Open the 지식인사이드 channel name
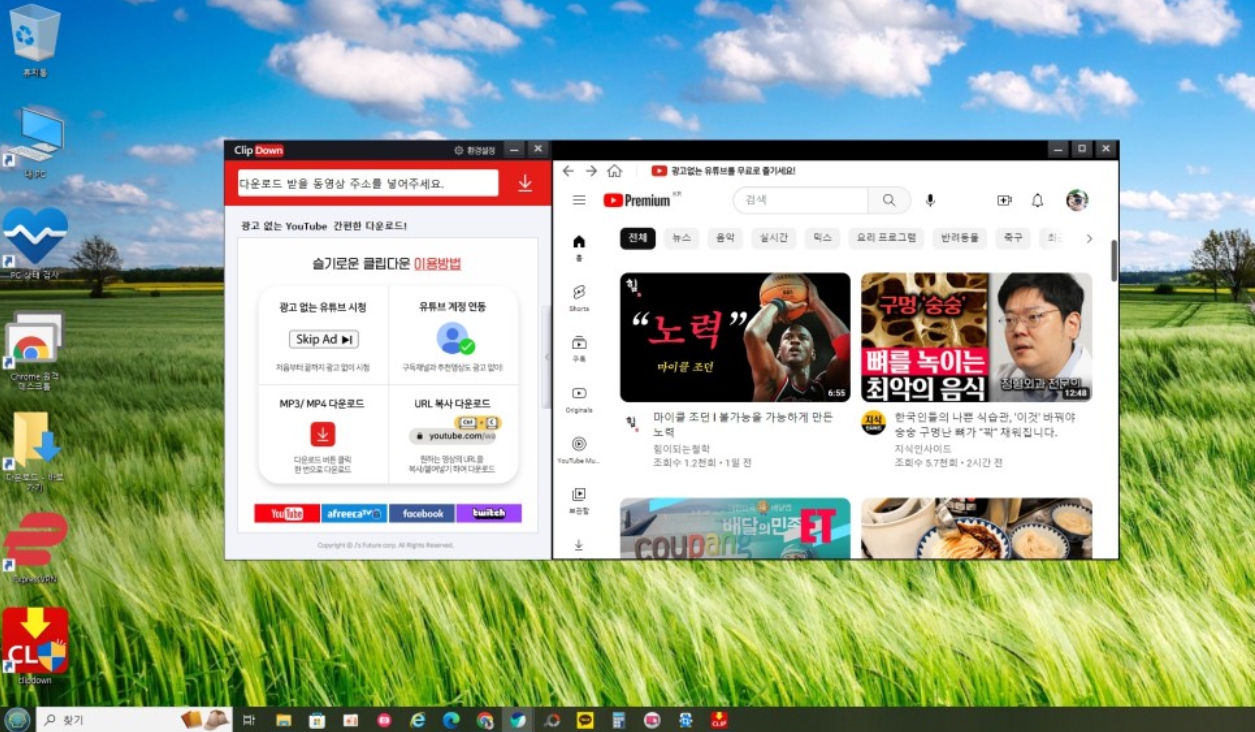Image resolution: width=1255 pixels, height=732 pixels. 923,449
